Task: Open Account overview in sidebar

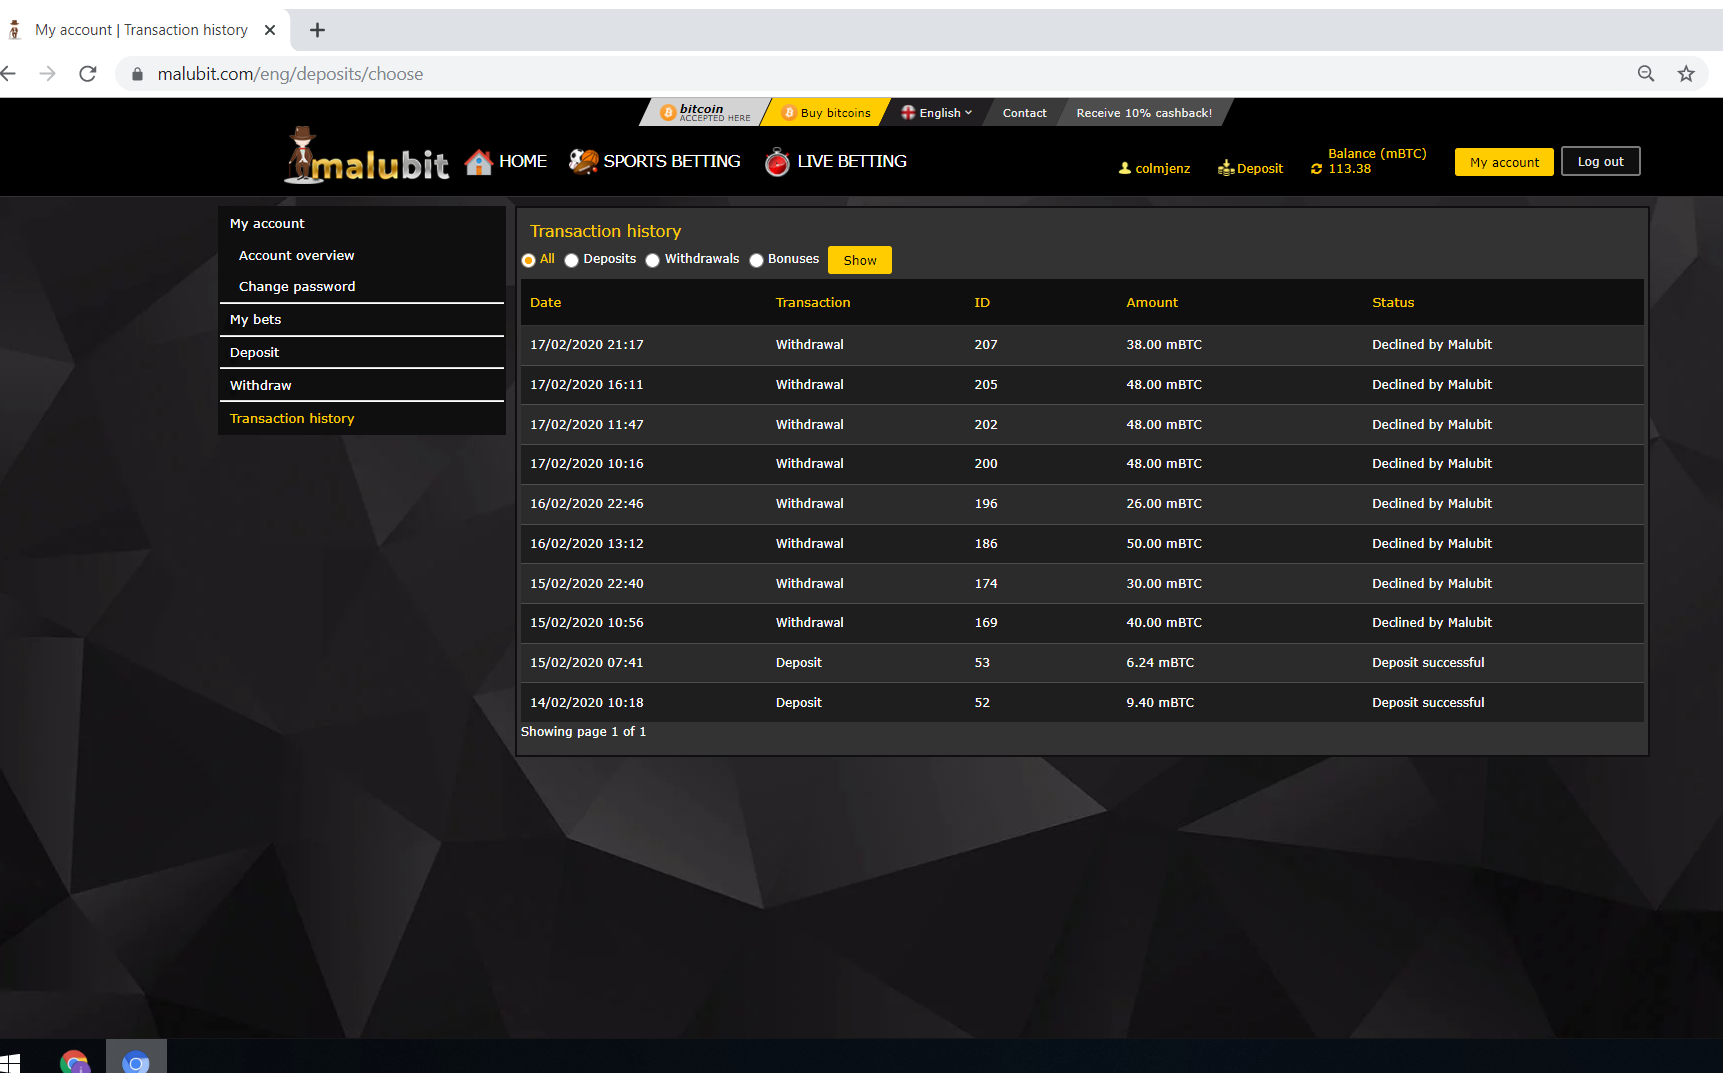Action: coord(297,256)
